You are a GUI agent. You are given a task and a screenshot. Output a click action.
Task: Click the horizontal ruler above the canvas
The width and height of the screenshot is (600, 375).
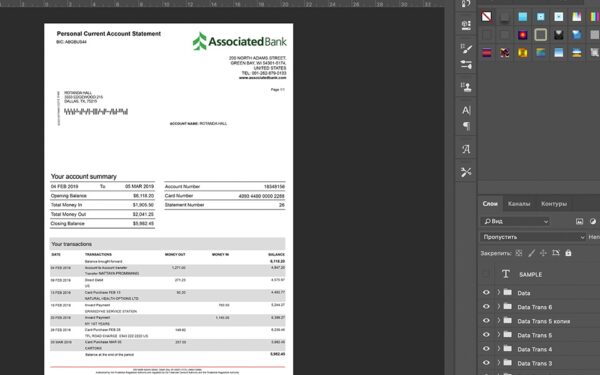tap(222, 3)
